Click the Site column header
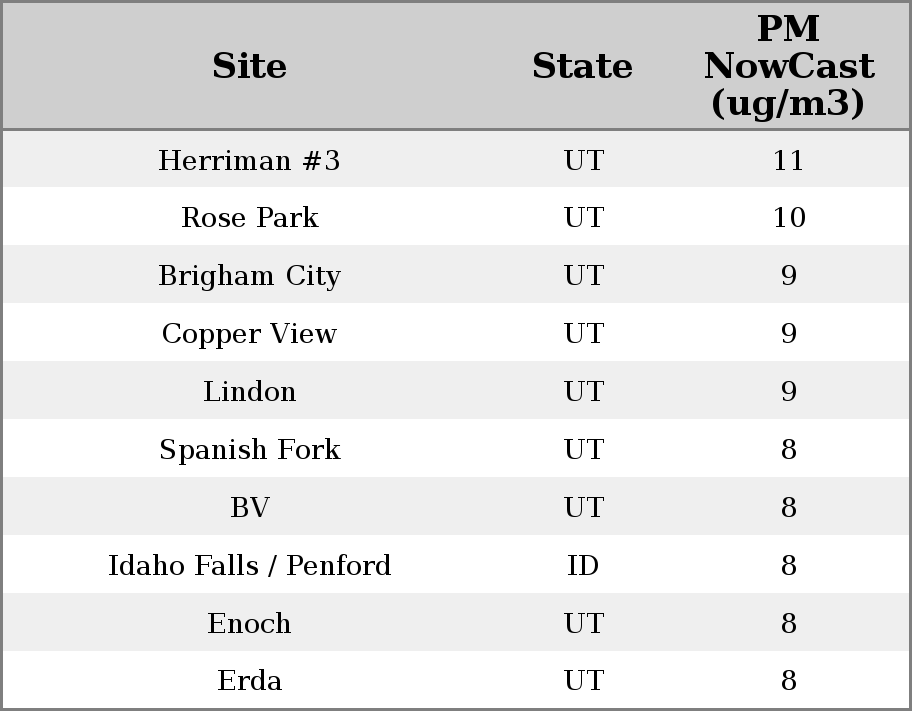 coord(249,67)
